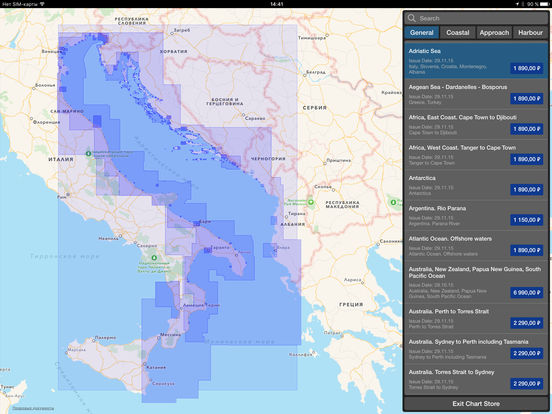The image size is (552, 414).
Task: Switch to the General tab
Action: 421,32
